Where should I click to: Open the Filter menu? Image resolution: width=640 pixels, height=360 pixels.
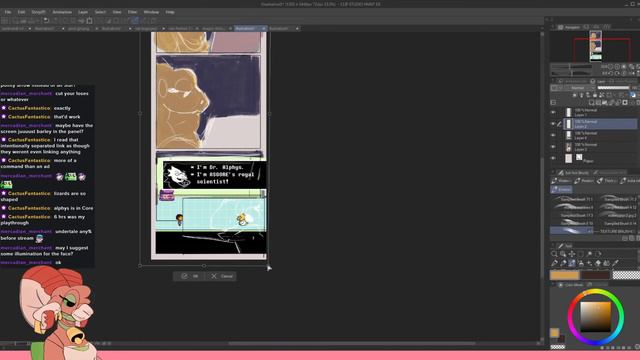pyautogui.click(x=132, y=12)
